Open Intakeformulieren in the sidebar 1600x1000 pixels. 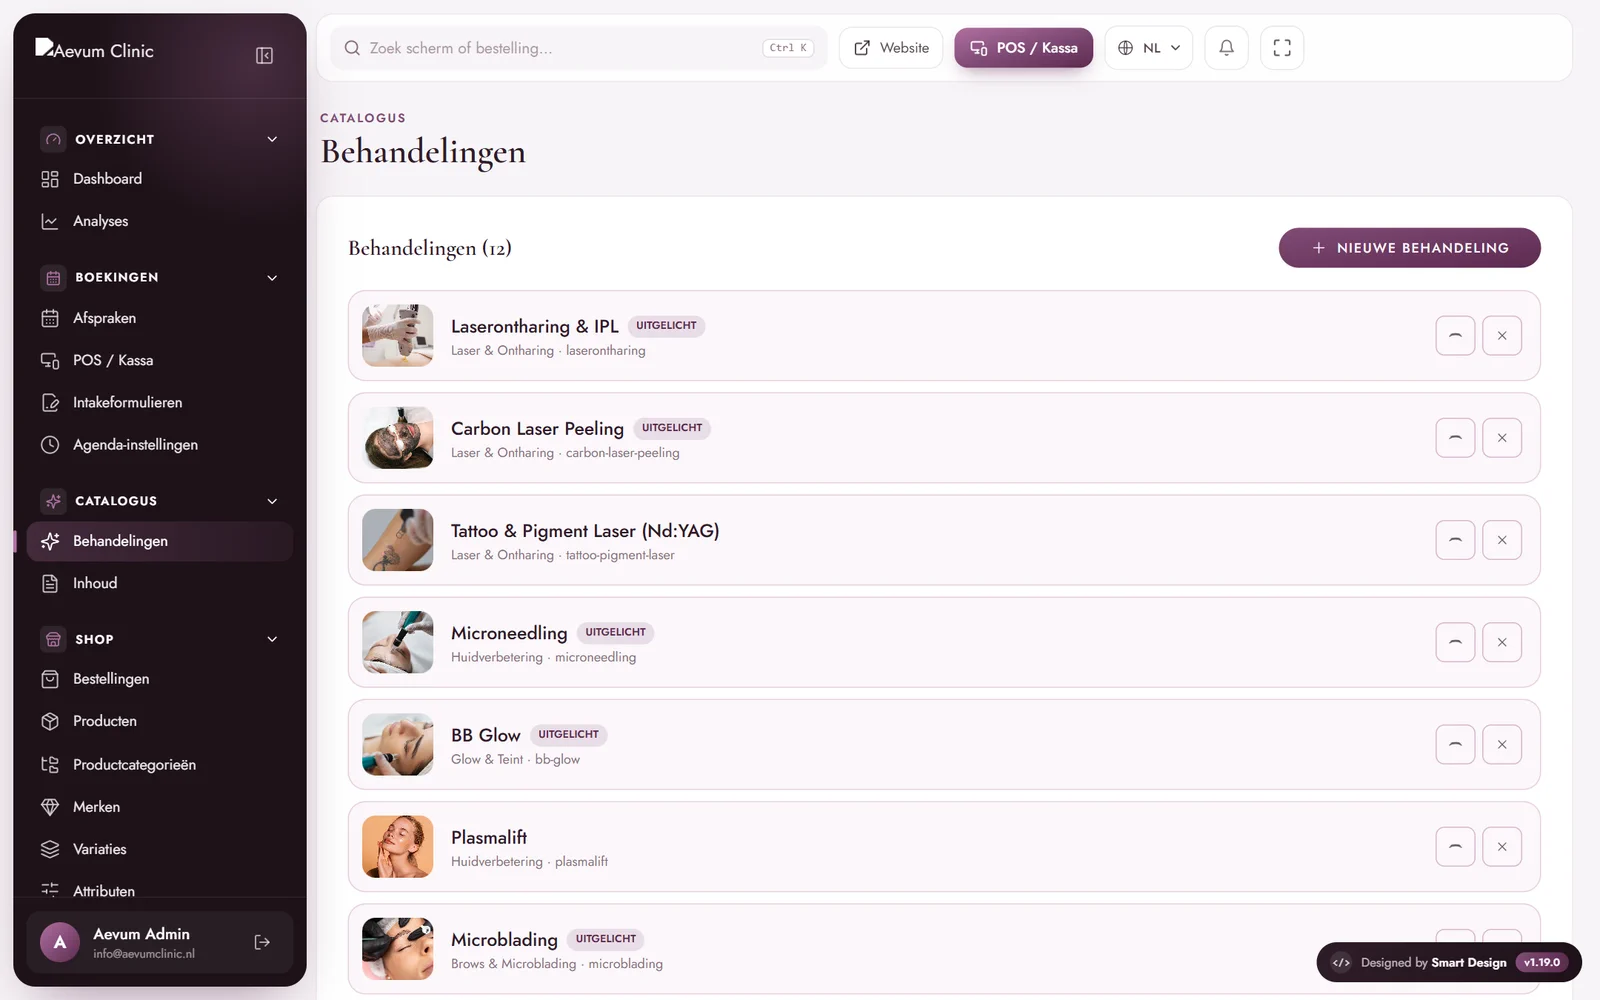(160, 403)
